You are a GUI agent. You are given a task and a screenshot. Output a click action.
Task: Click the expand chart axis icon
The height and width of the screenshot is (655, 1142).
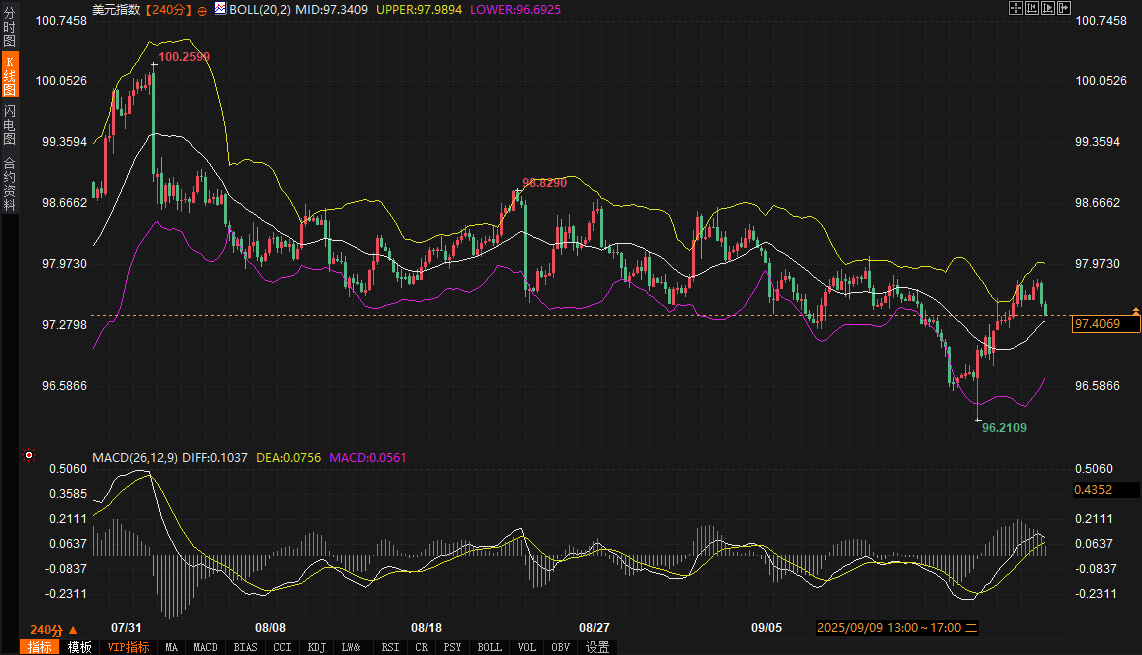tap(1048, 8)
